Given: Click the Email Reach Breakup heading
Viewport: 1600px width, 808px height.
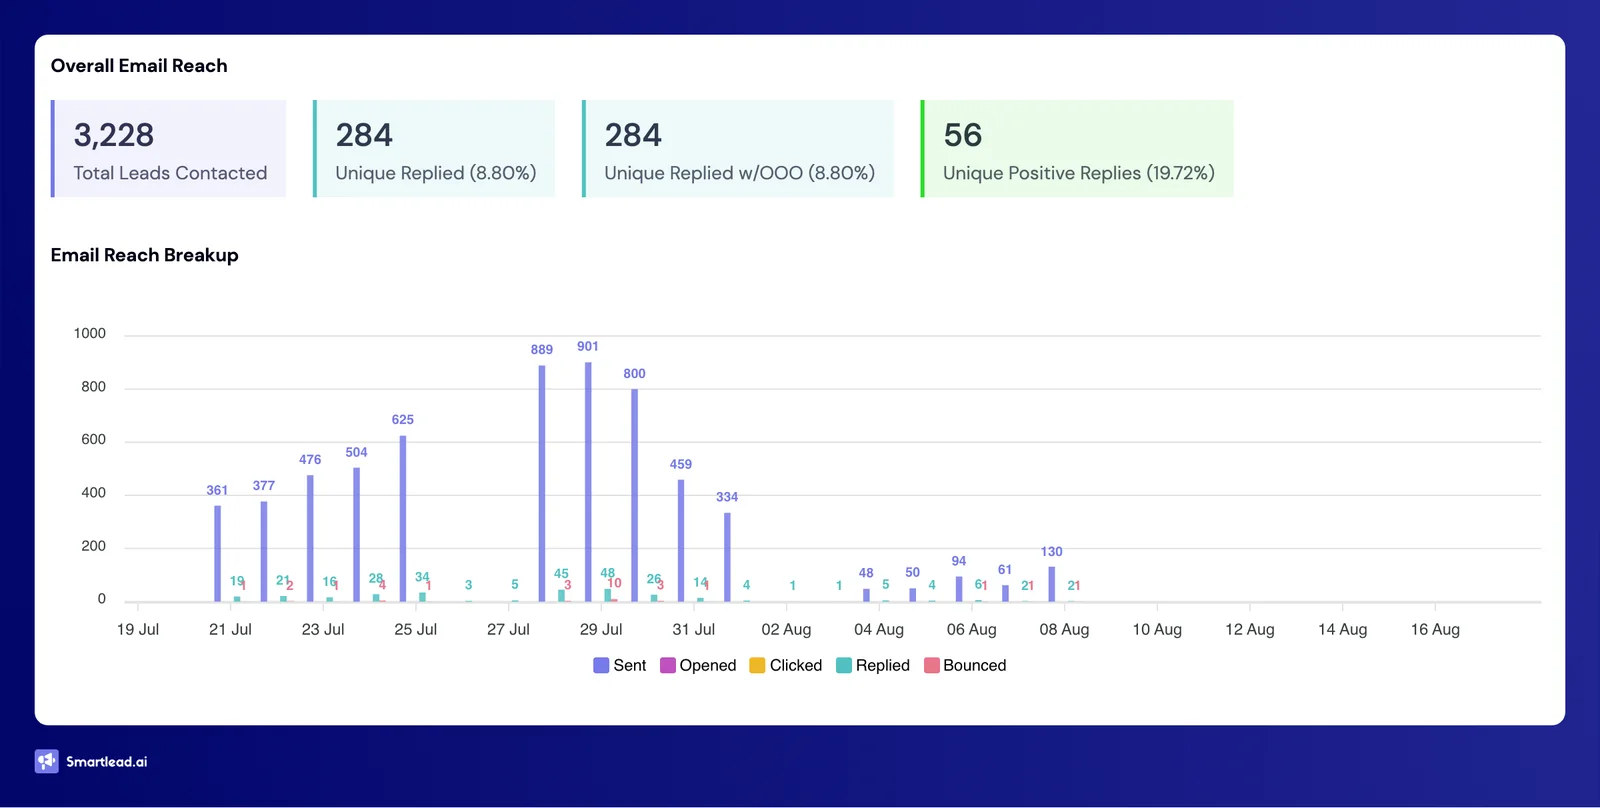Looking at the screenshot, I should point(145,255).
